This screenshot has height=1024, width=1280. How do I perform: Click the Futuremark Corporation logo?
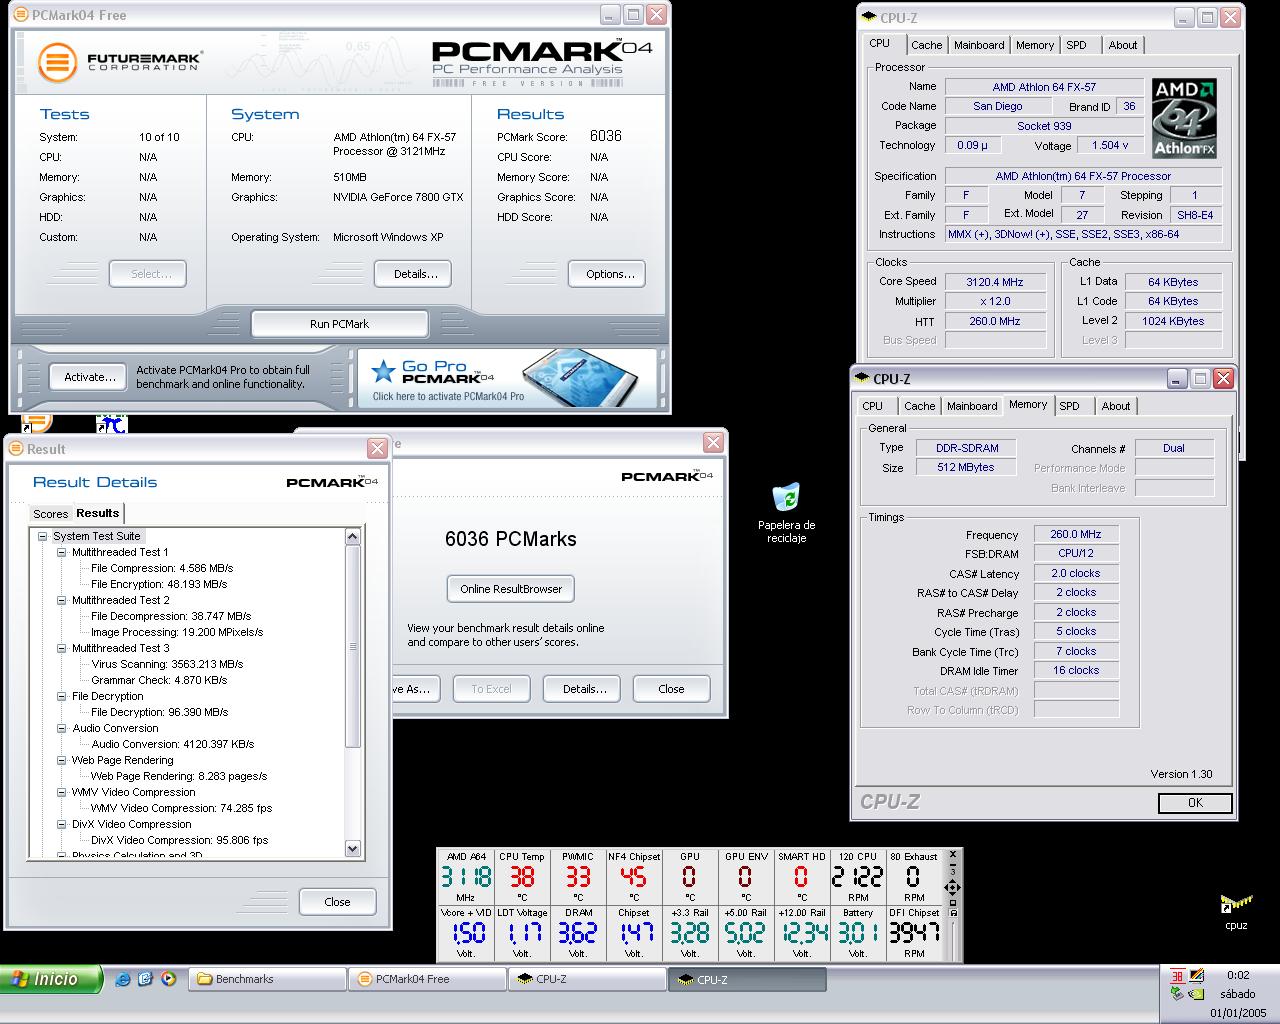click(119, 62)
